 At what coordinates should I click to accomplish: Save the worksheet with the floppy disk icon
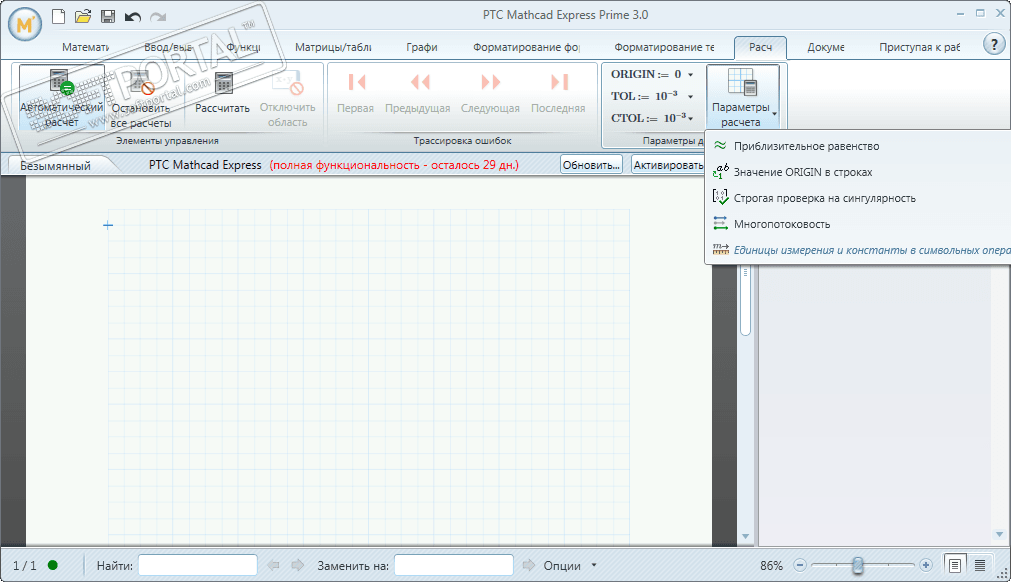coord(108,16)
